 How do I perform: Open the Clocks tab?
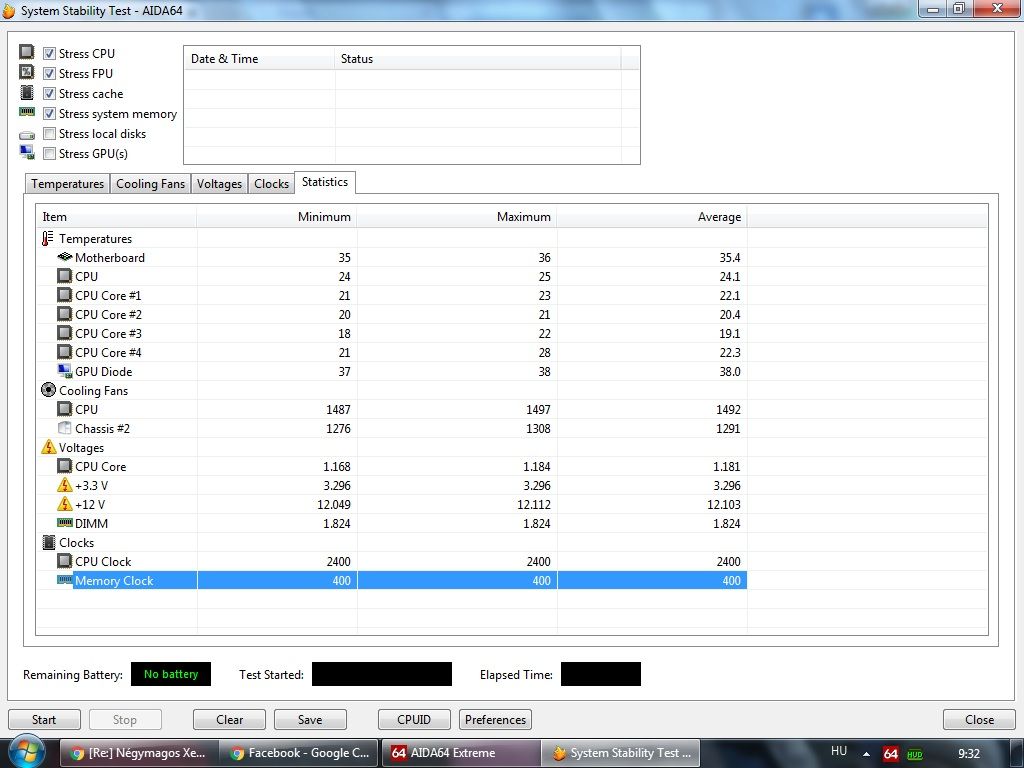click(x=272, y=184)
